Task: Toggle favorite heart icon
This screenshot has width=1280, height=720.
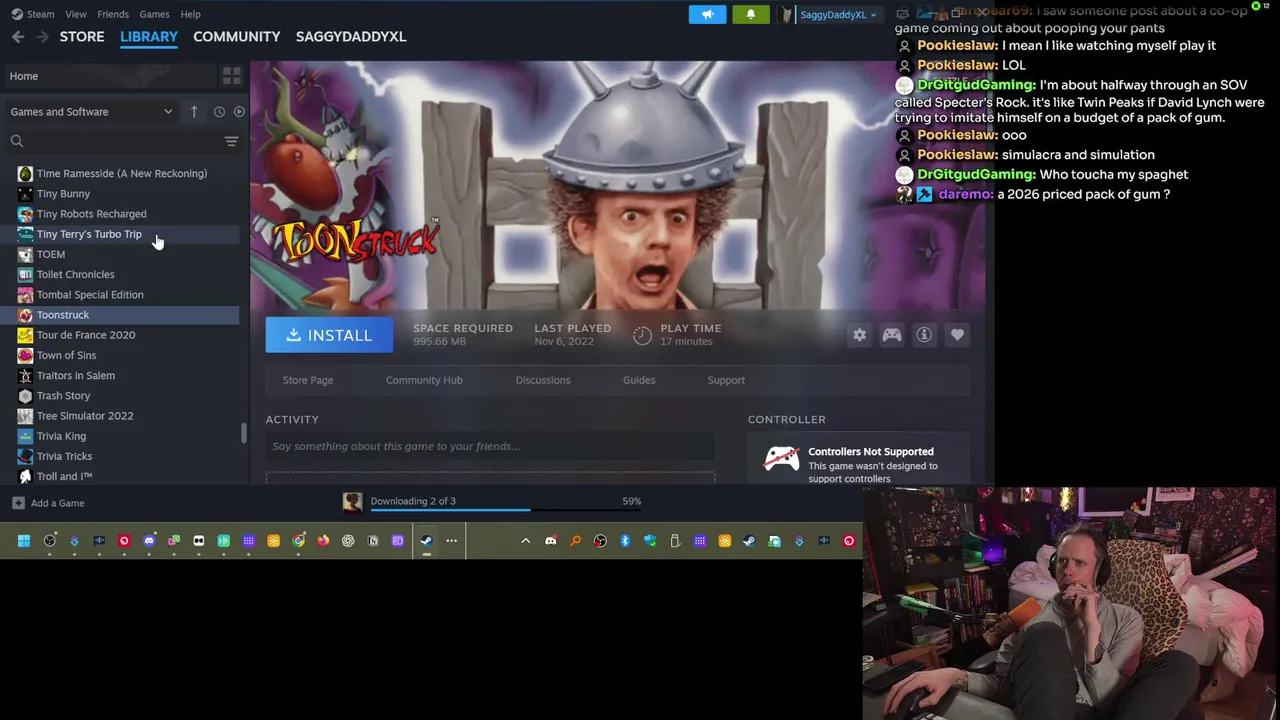Action: tap(957, 335)
